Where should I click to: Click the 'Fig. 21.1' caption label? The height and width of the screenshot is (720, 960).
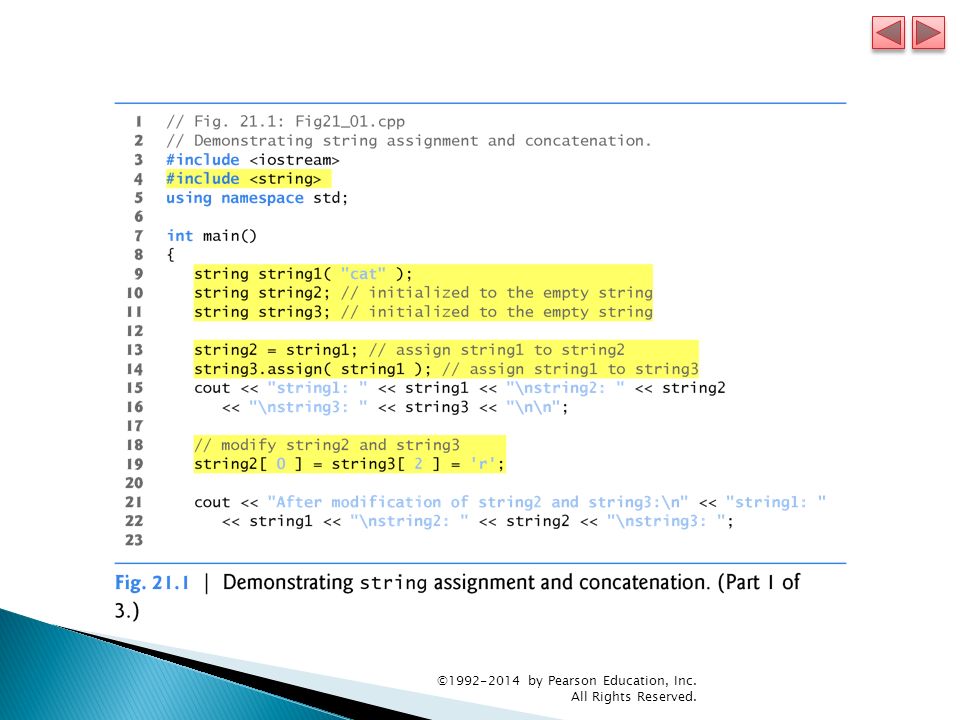[152, 582]
